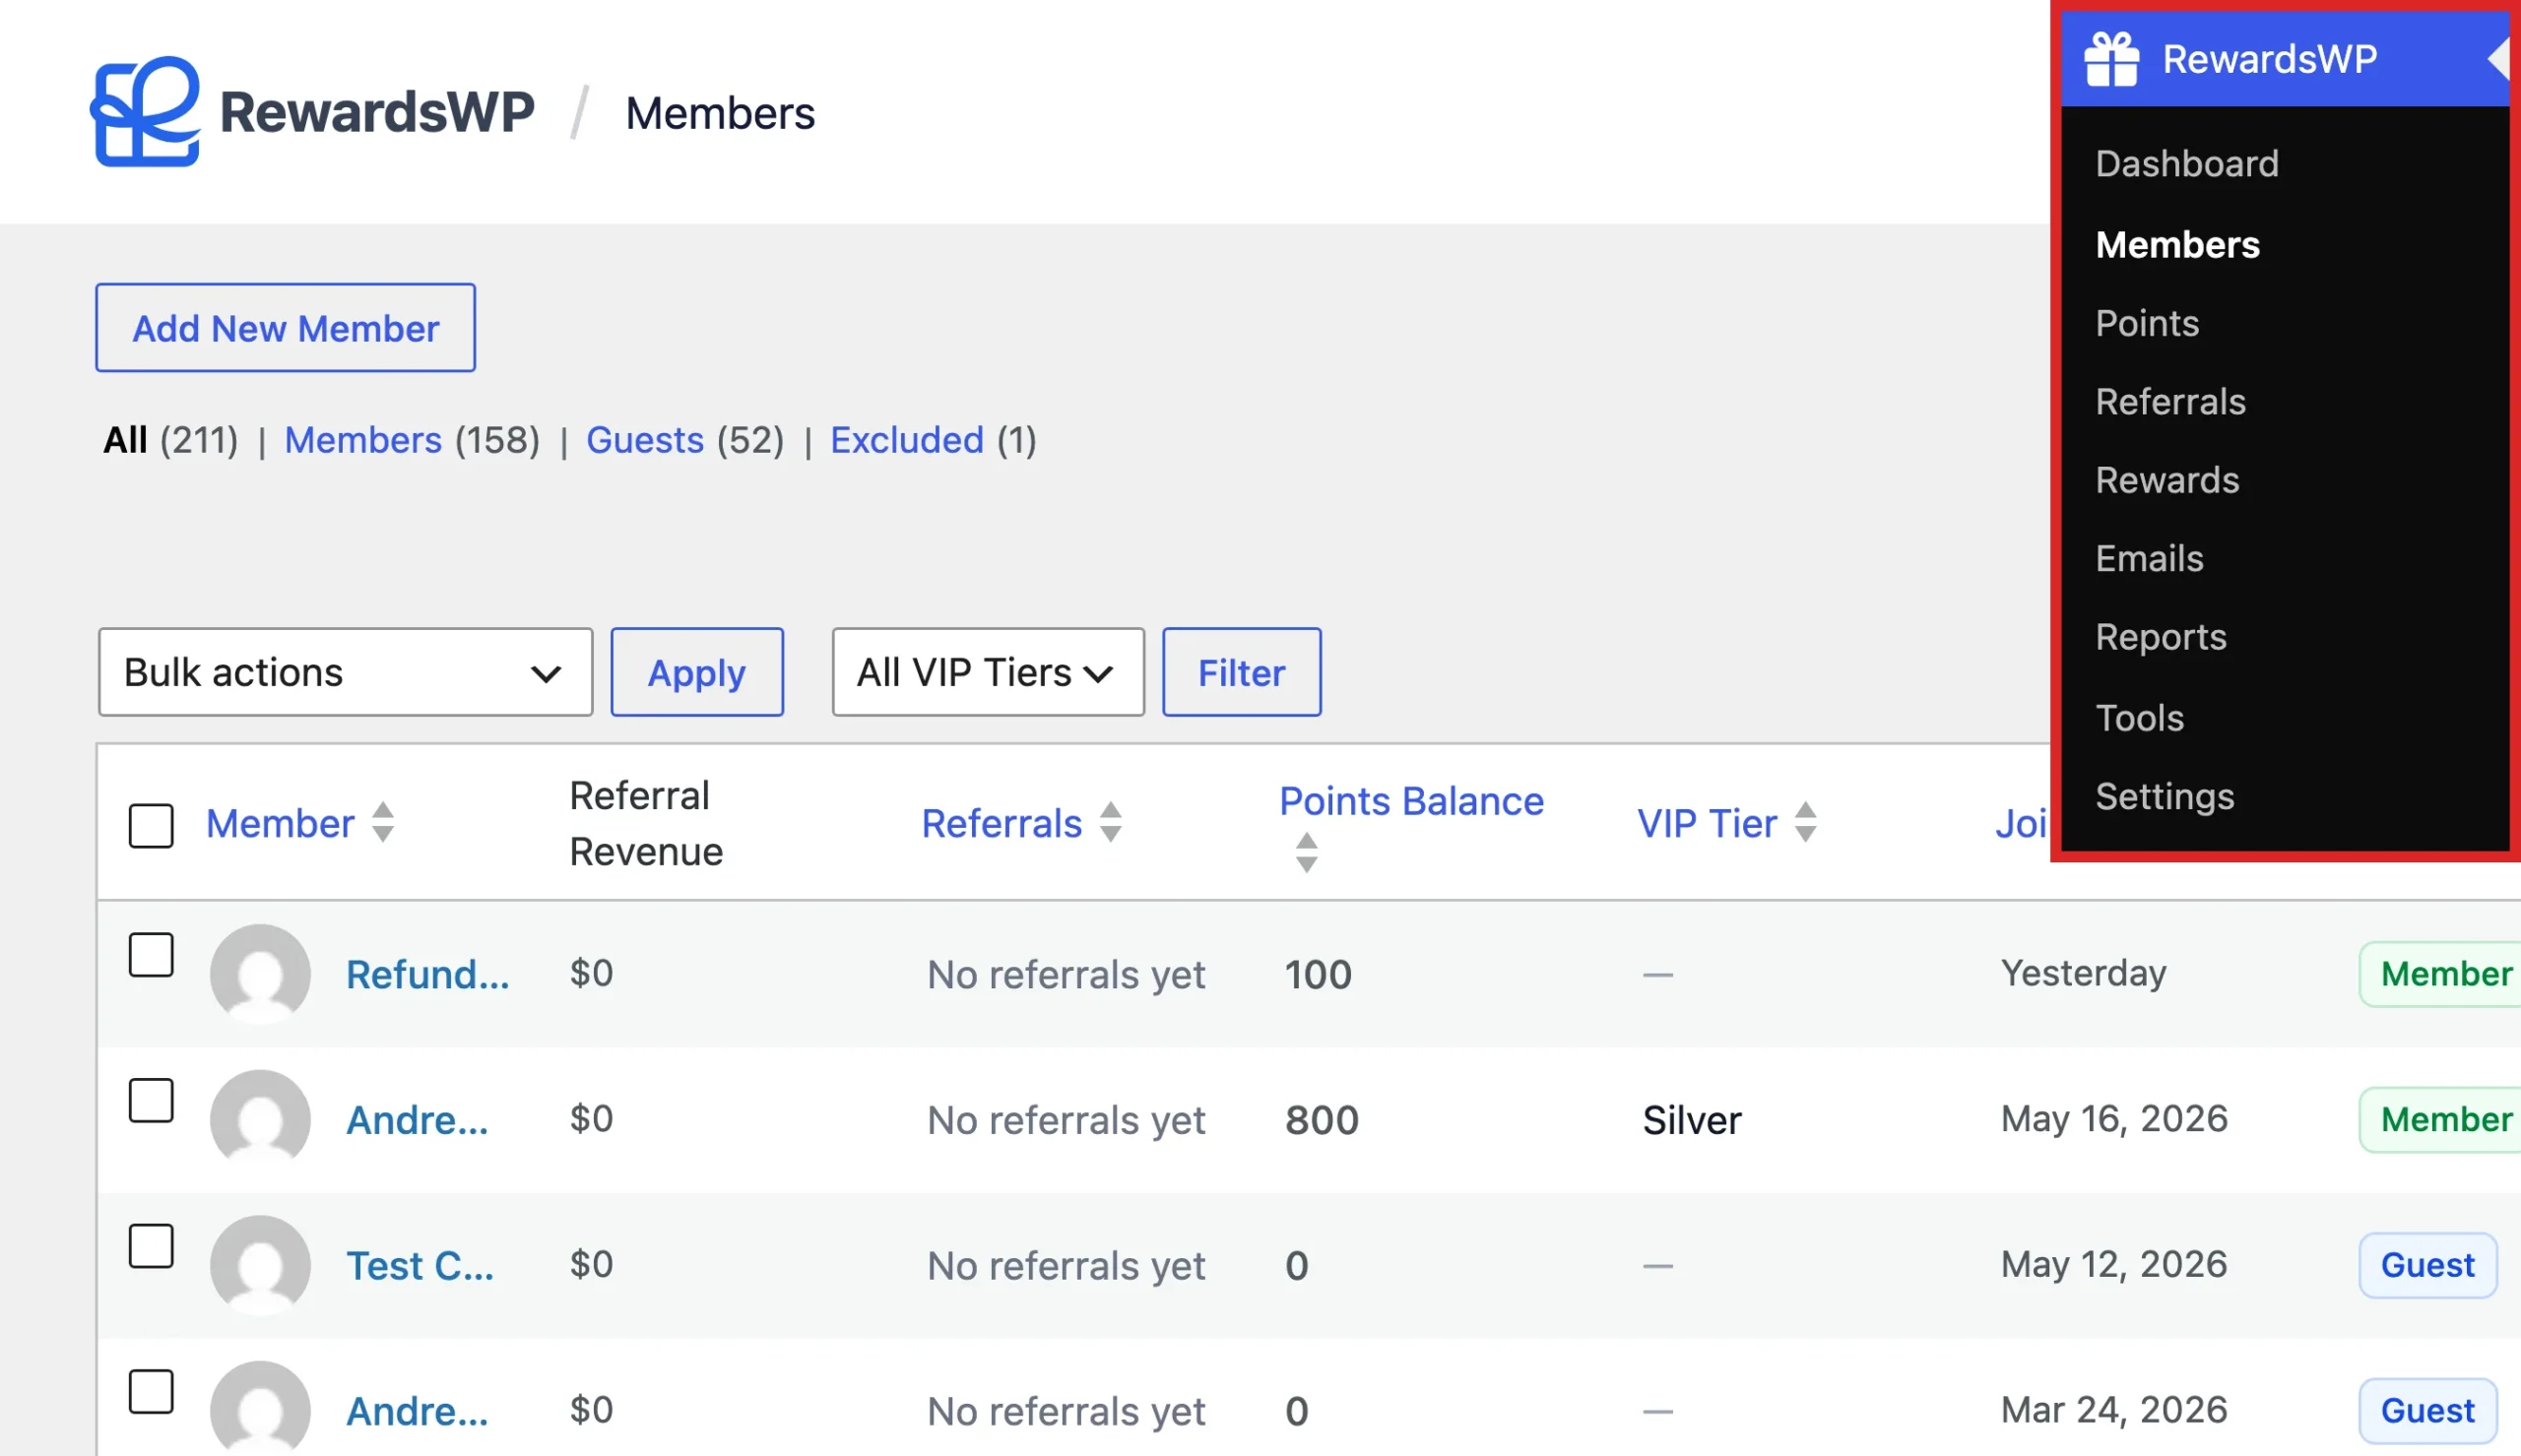
Task: Click the RewardsWP sidebar menu header
Action: pos(2284,59)
